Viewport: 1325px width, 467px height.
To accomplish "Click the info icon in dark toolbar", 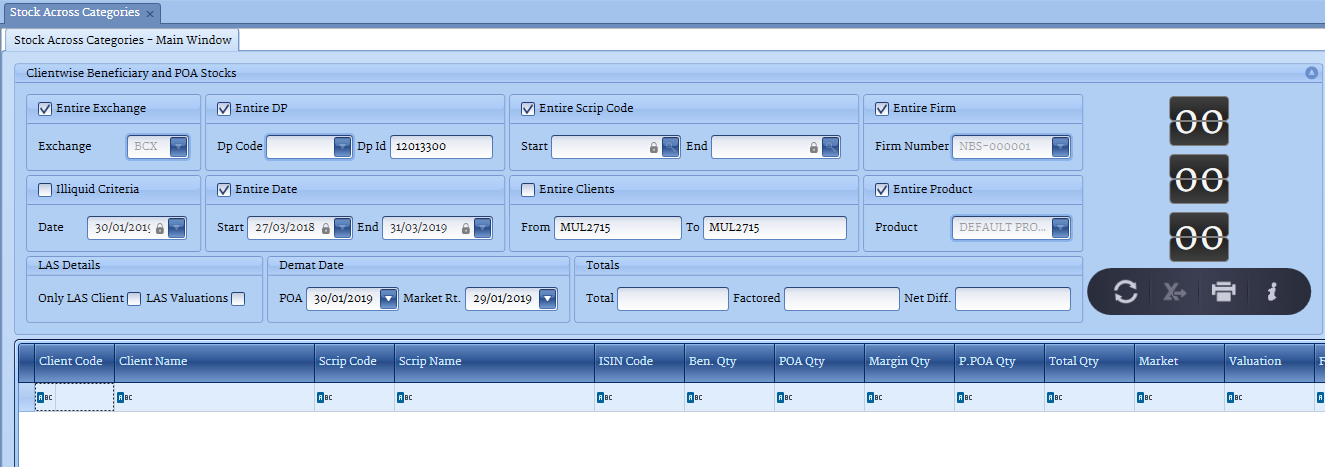I will click(1271, 292).
